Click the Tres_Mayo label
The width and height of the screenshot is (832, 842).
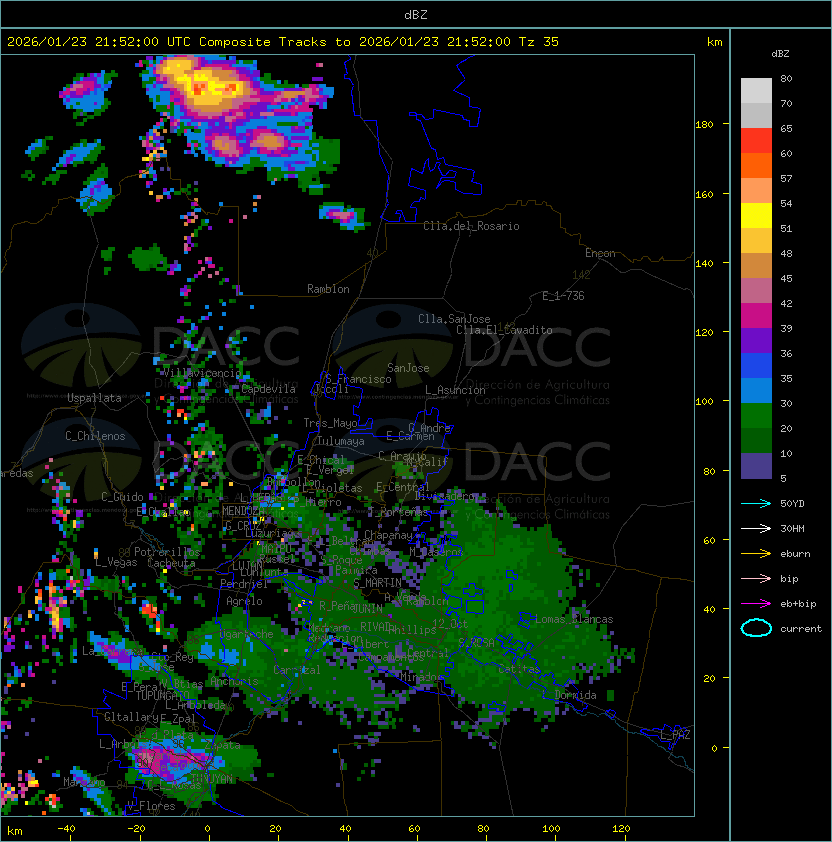click(x=330, y=423)
